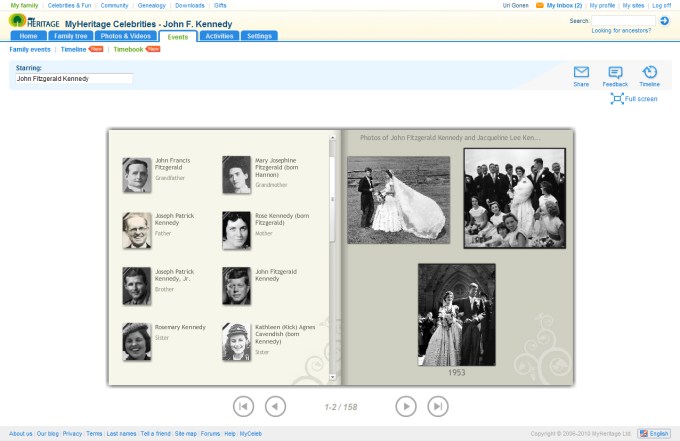Go to previous timebook page

(275, 405)
